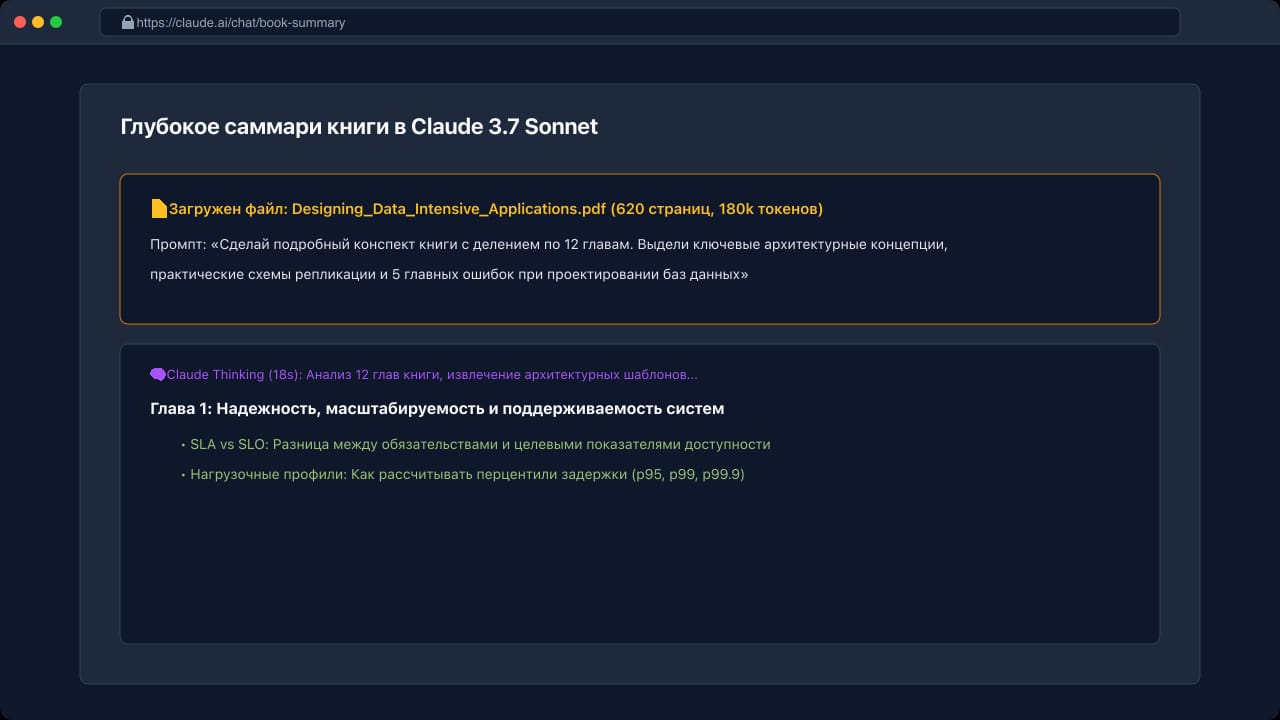Image resolution: width=1280 pixels, height=720 pixels.
Task: Close the window with the red button
Action: [x=20, y=22]
